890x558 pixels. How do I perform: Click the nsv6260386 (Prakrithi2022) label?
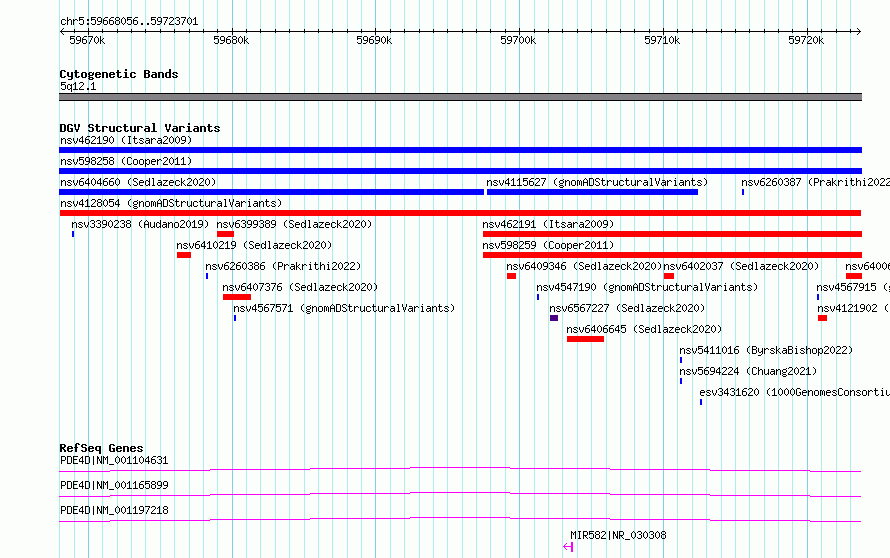pyautogui.click(x=283, y=266)
